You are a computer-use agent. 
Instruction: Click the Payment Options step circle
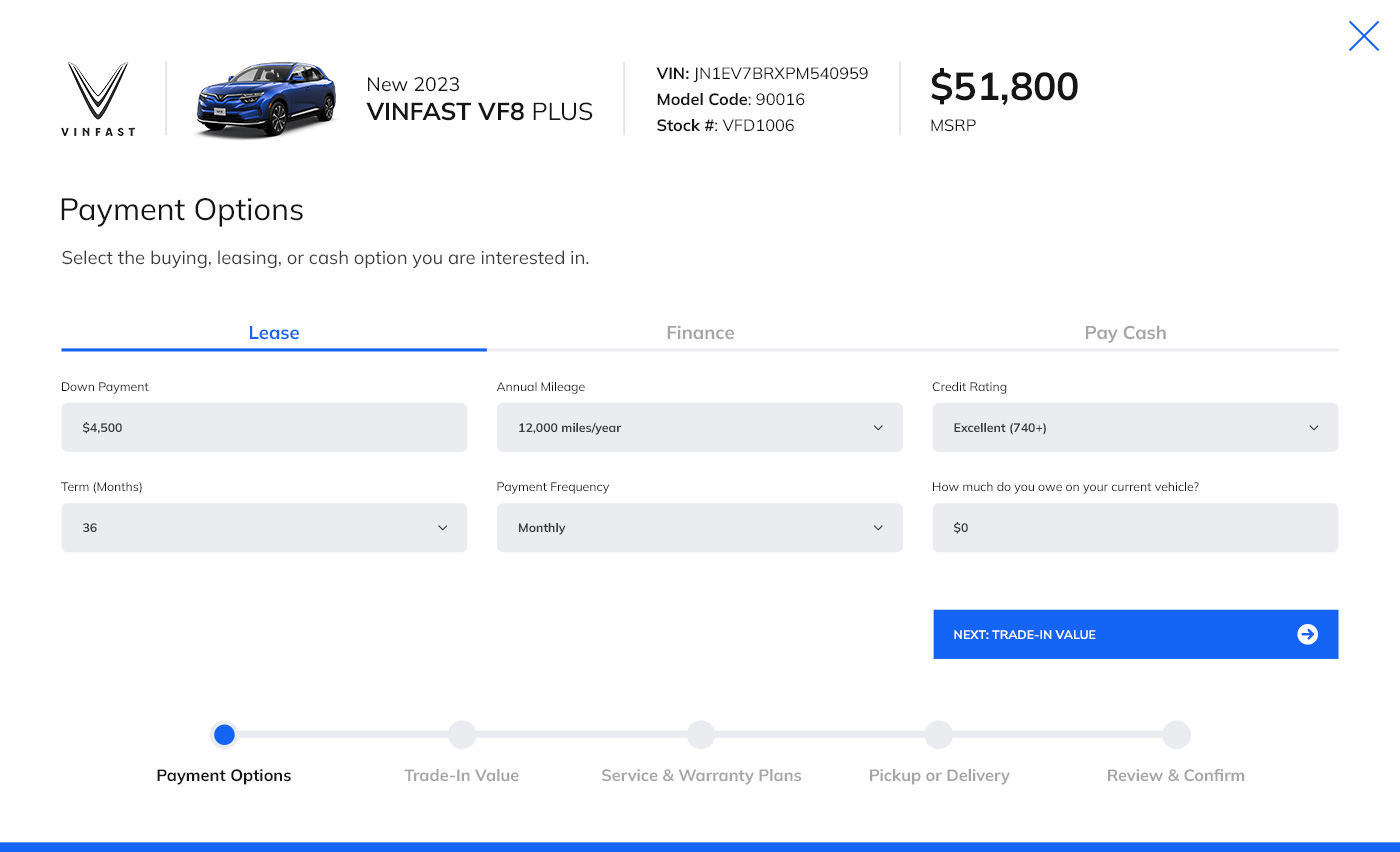point(224,735)
